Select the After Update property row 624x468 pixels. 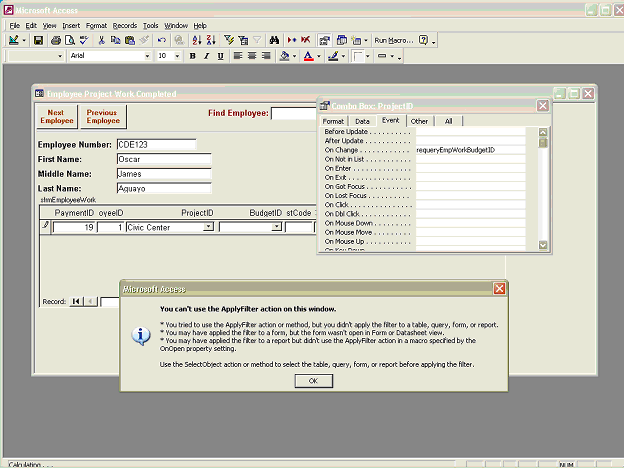pyautogui.click(x=425, y=141)
